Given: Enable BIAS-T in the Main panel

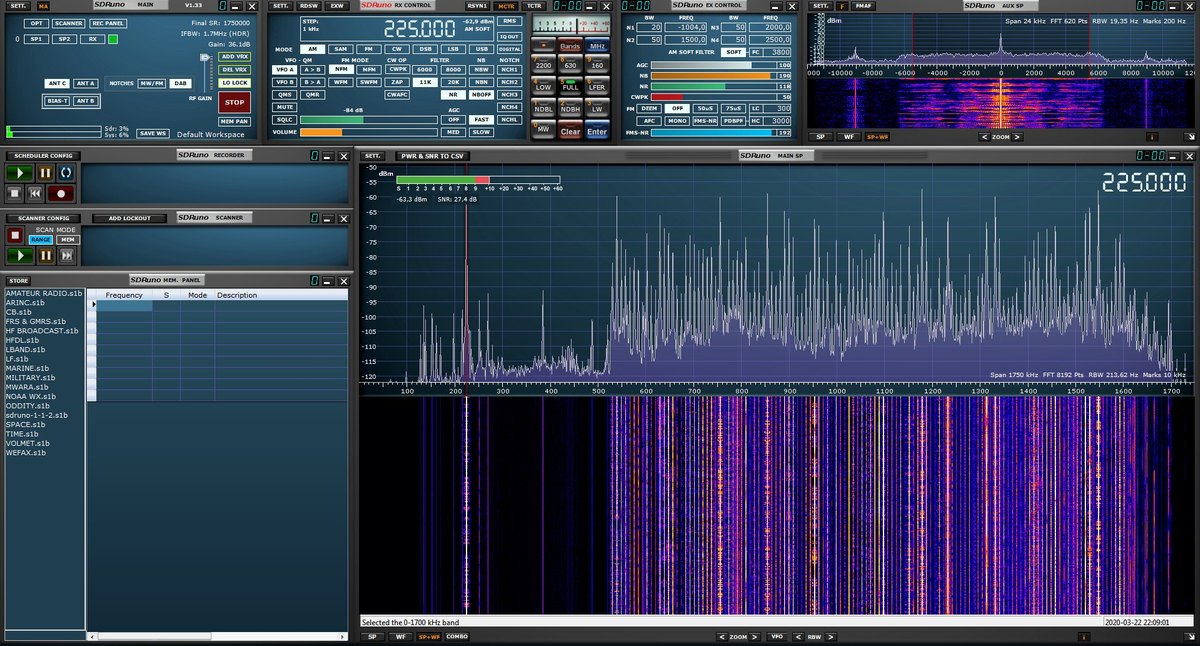Looking at the screenshot, I should pyautogui.click(x=57, y=101).
